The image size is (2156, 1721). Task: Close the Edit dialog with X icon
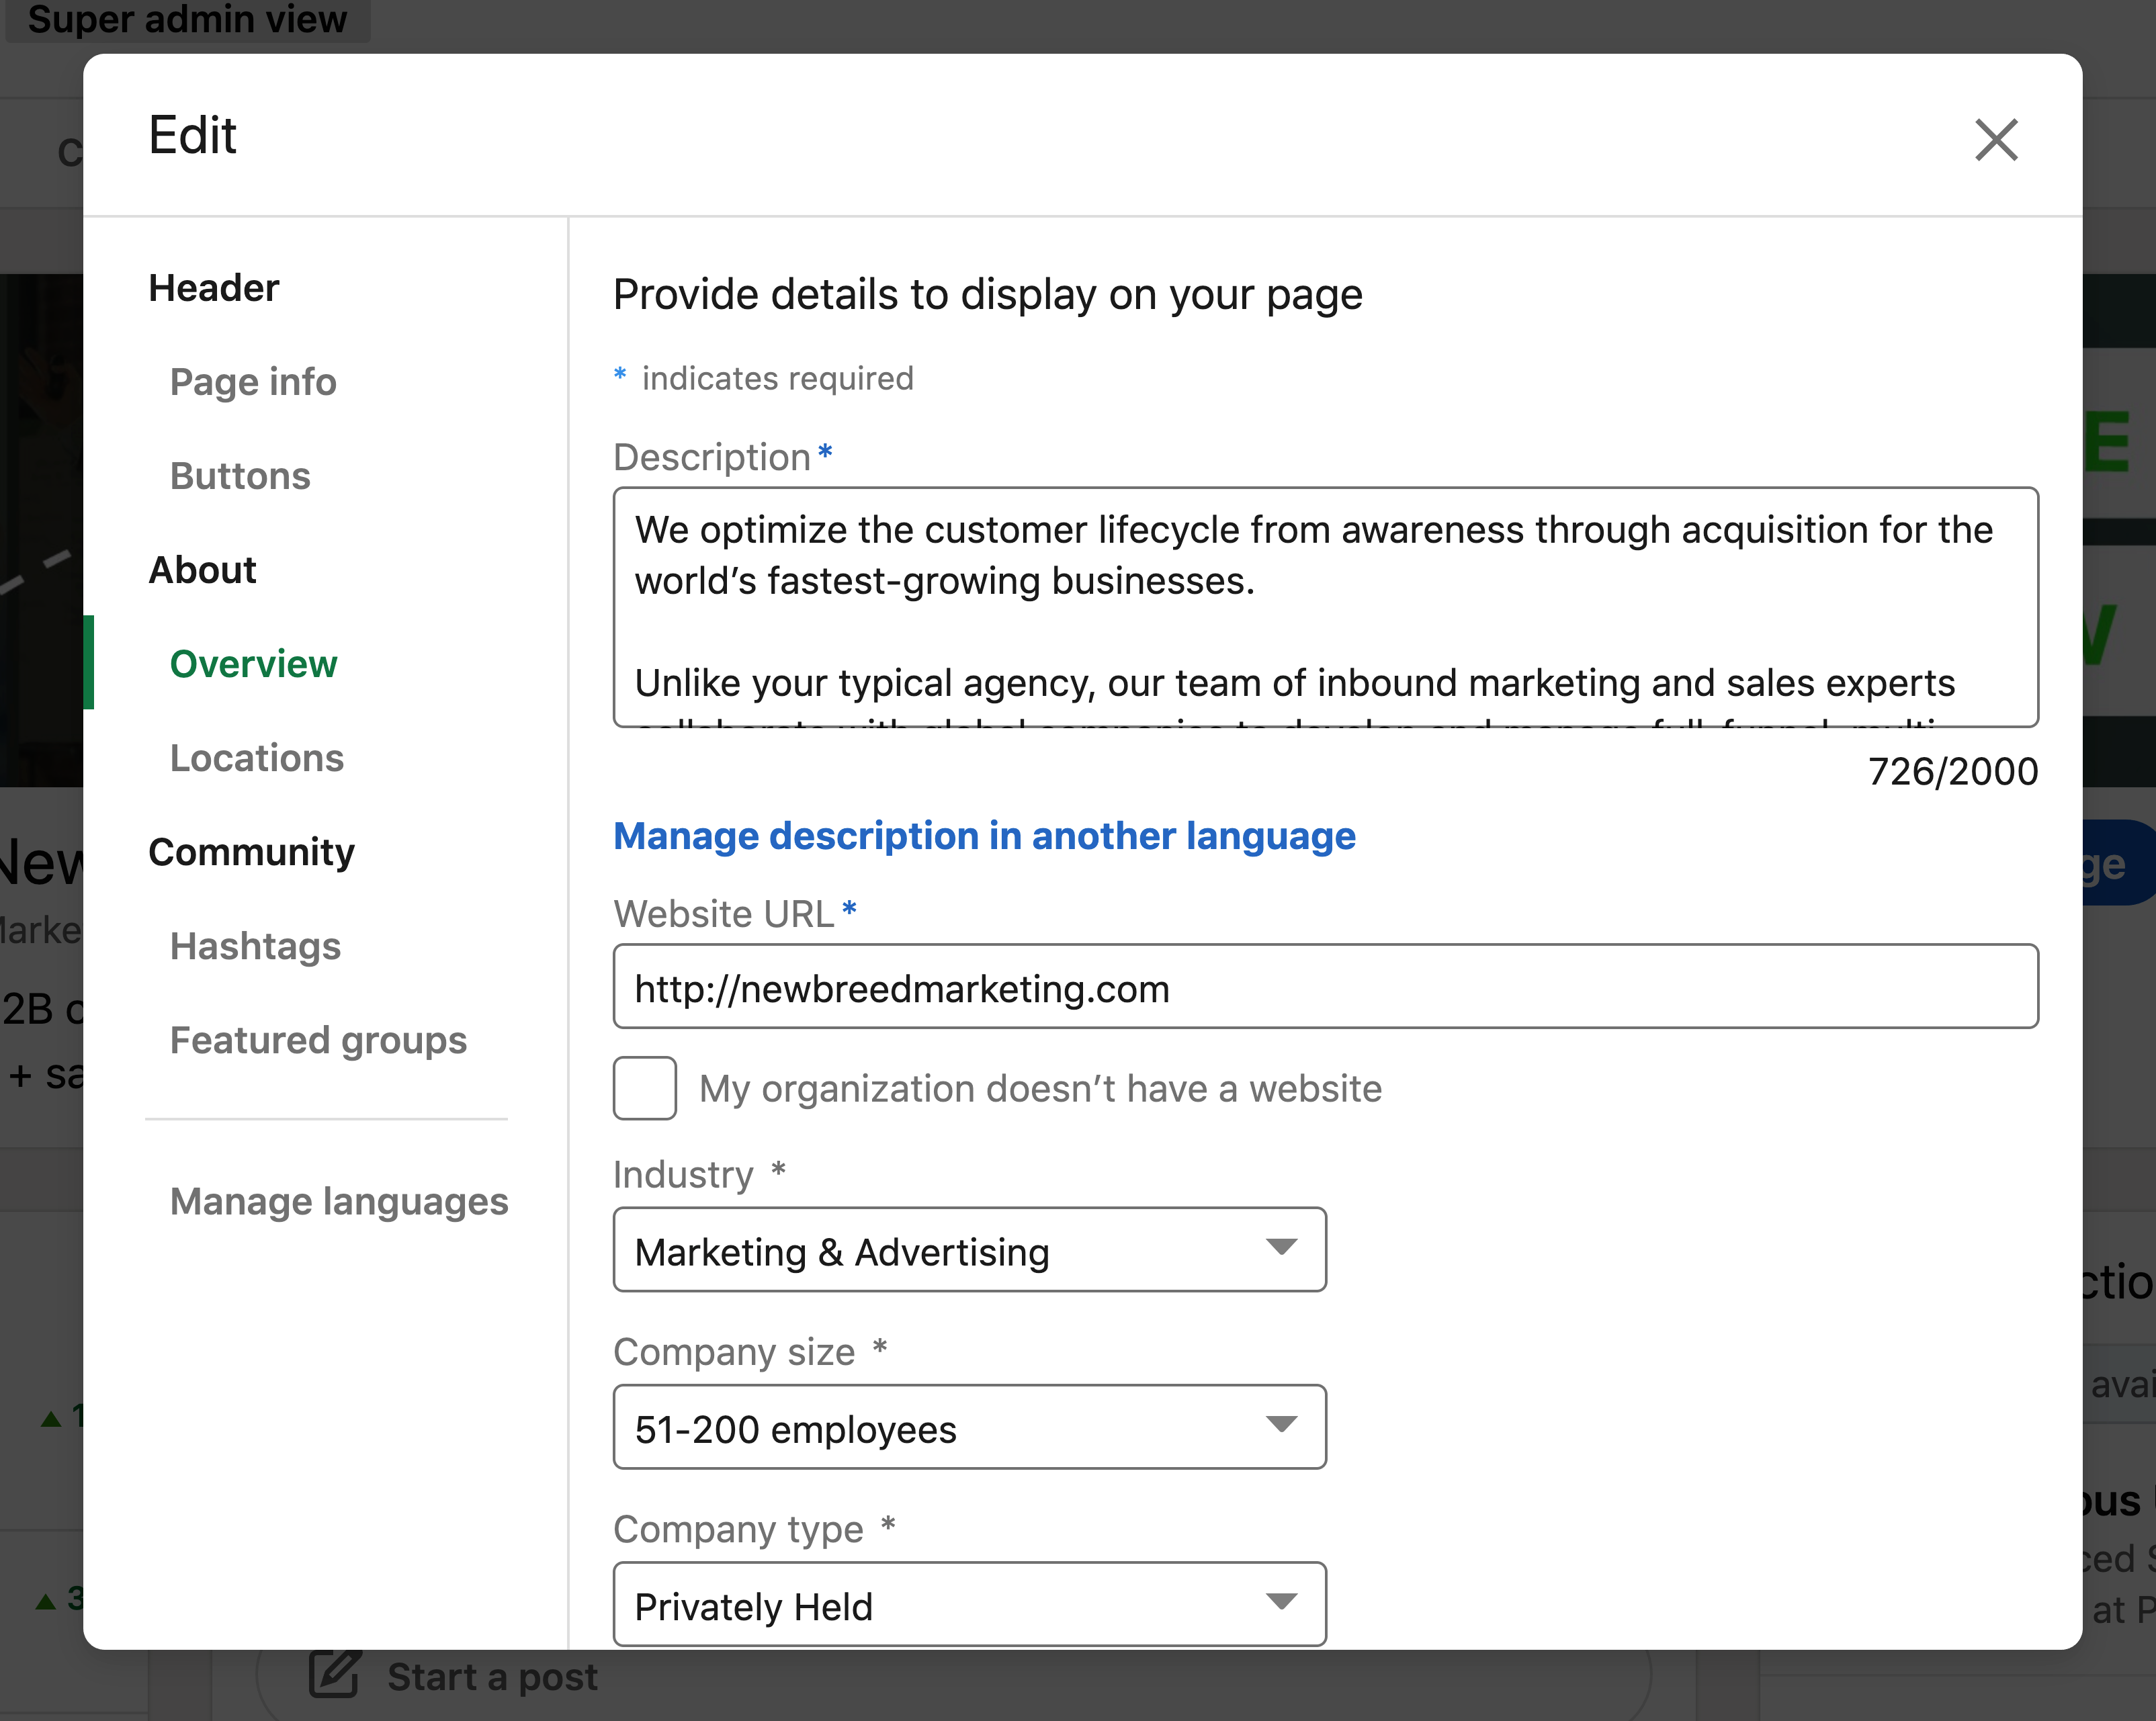tap(1996, 139)
